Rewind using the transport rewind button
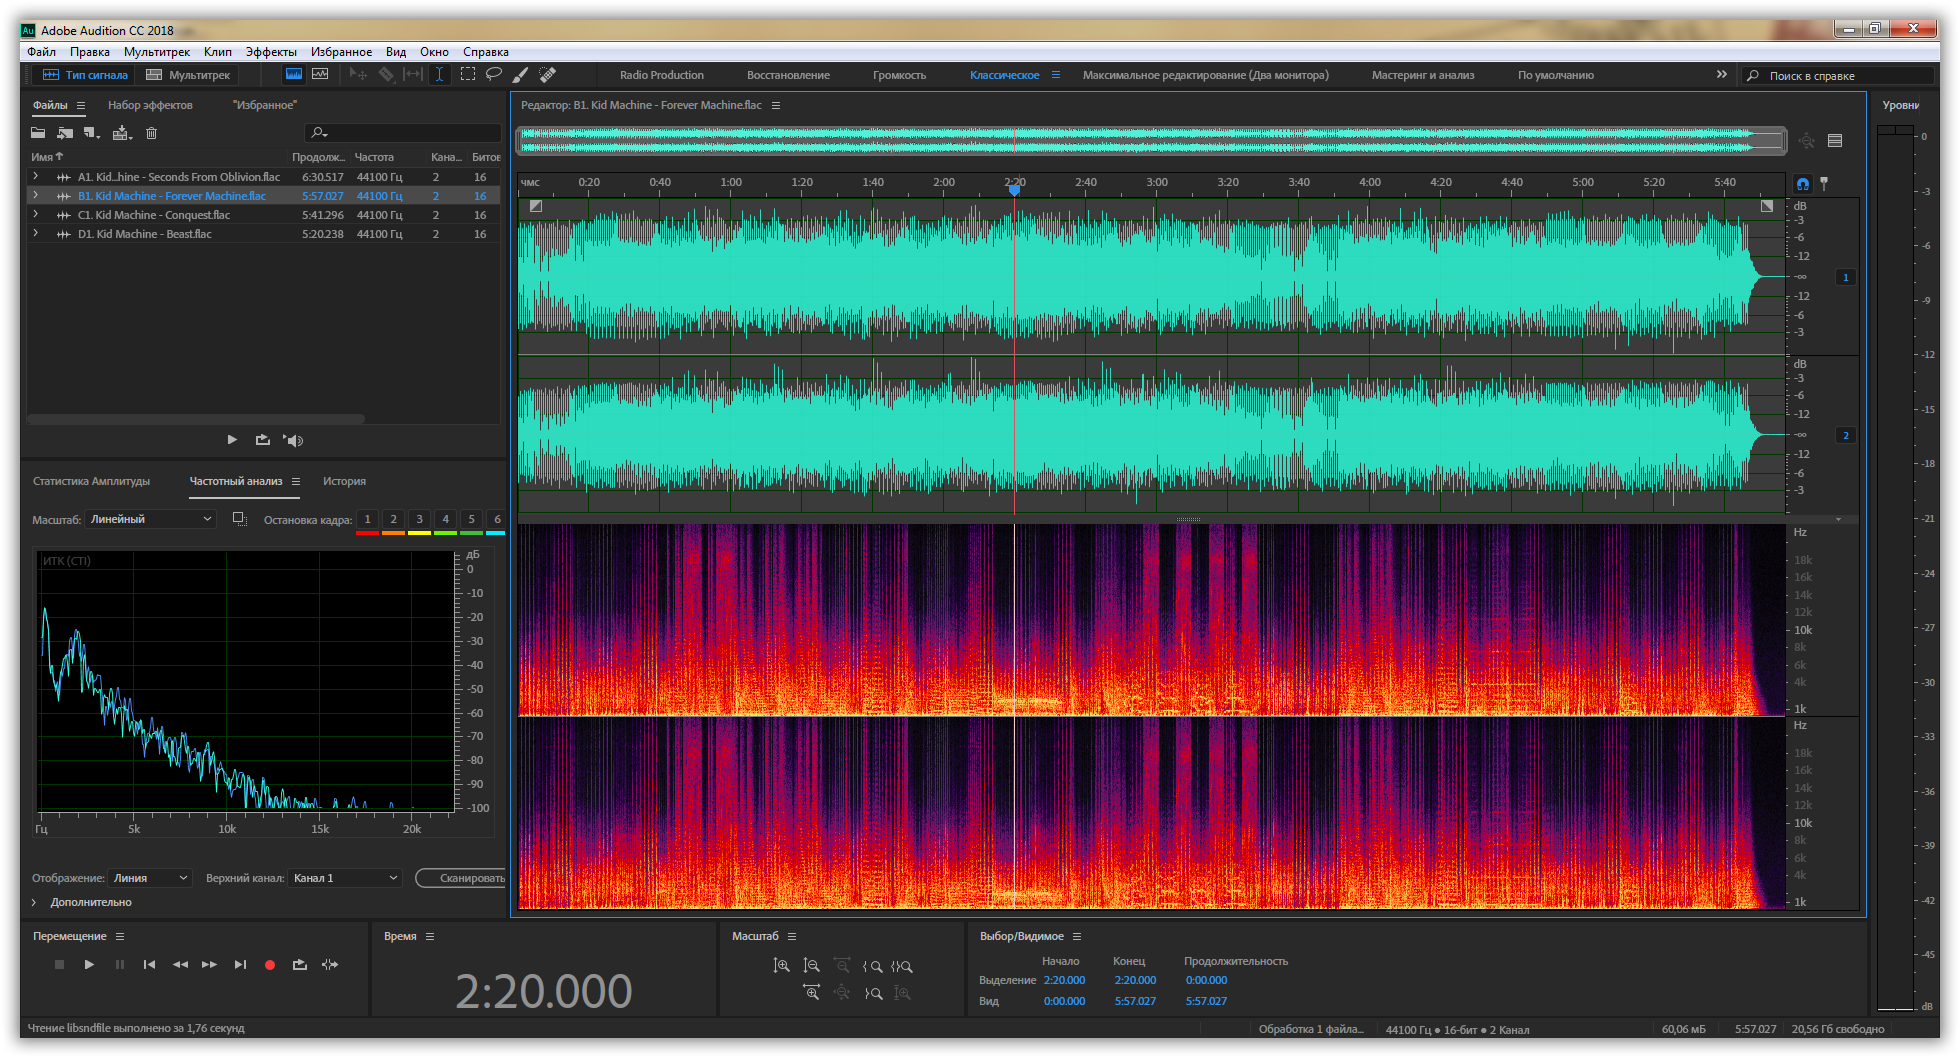The width and height of the screenshot is (1960, 1058). (x=180, y=965)
